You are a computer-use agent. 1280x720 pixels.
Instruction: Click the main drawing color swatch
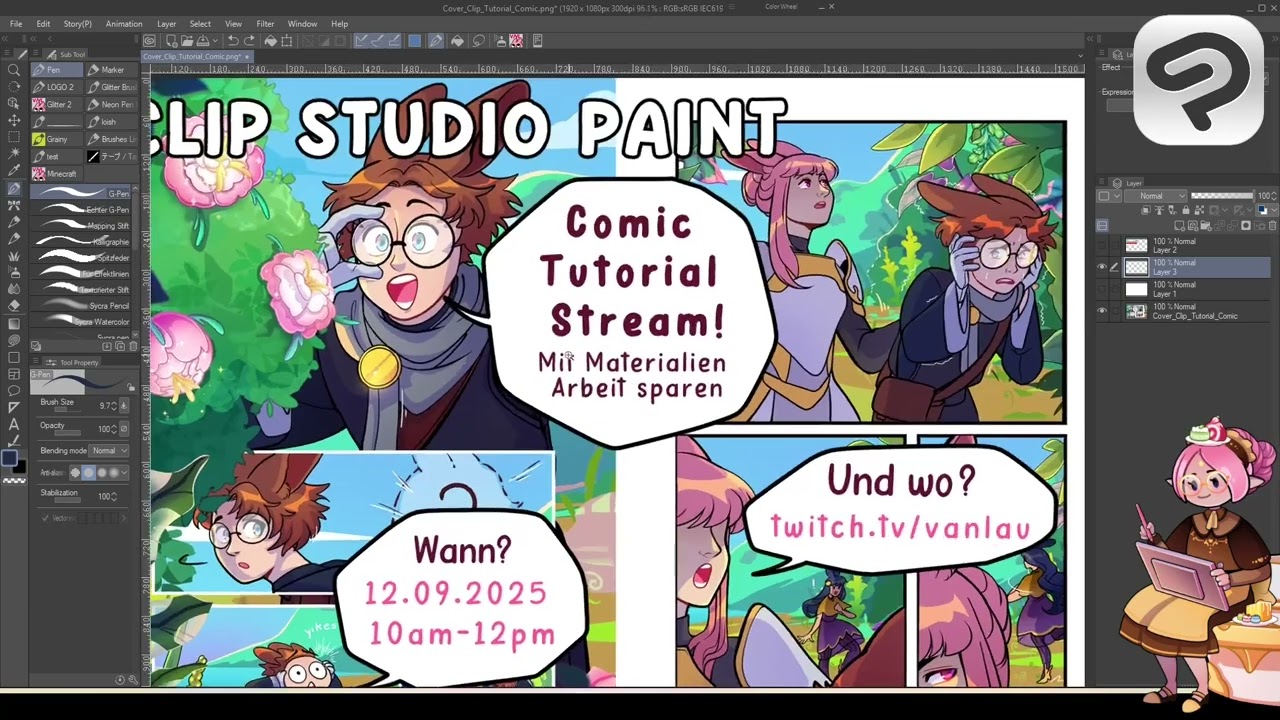click(11, 458)
